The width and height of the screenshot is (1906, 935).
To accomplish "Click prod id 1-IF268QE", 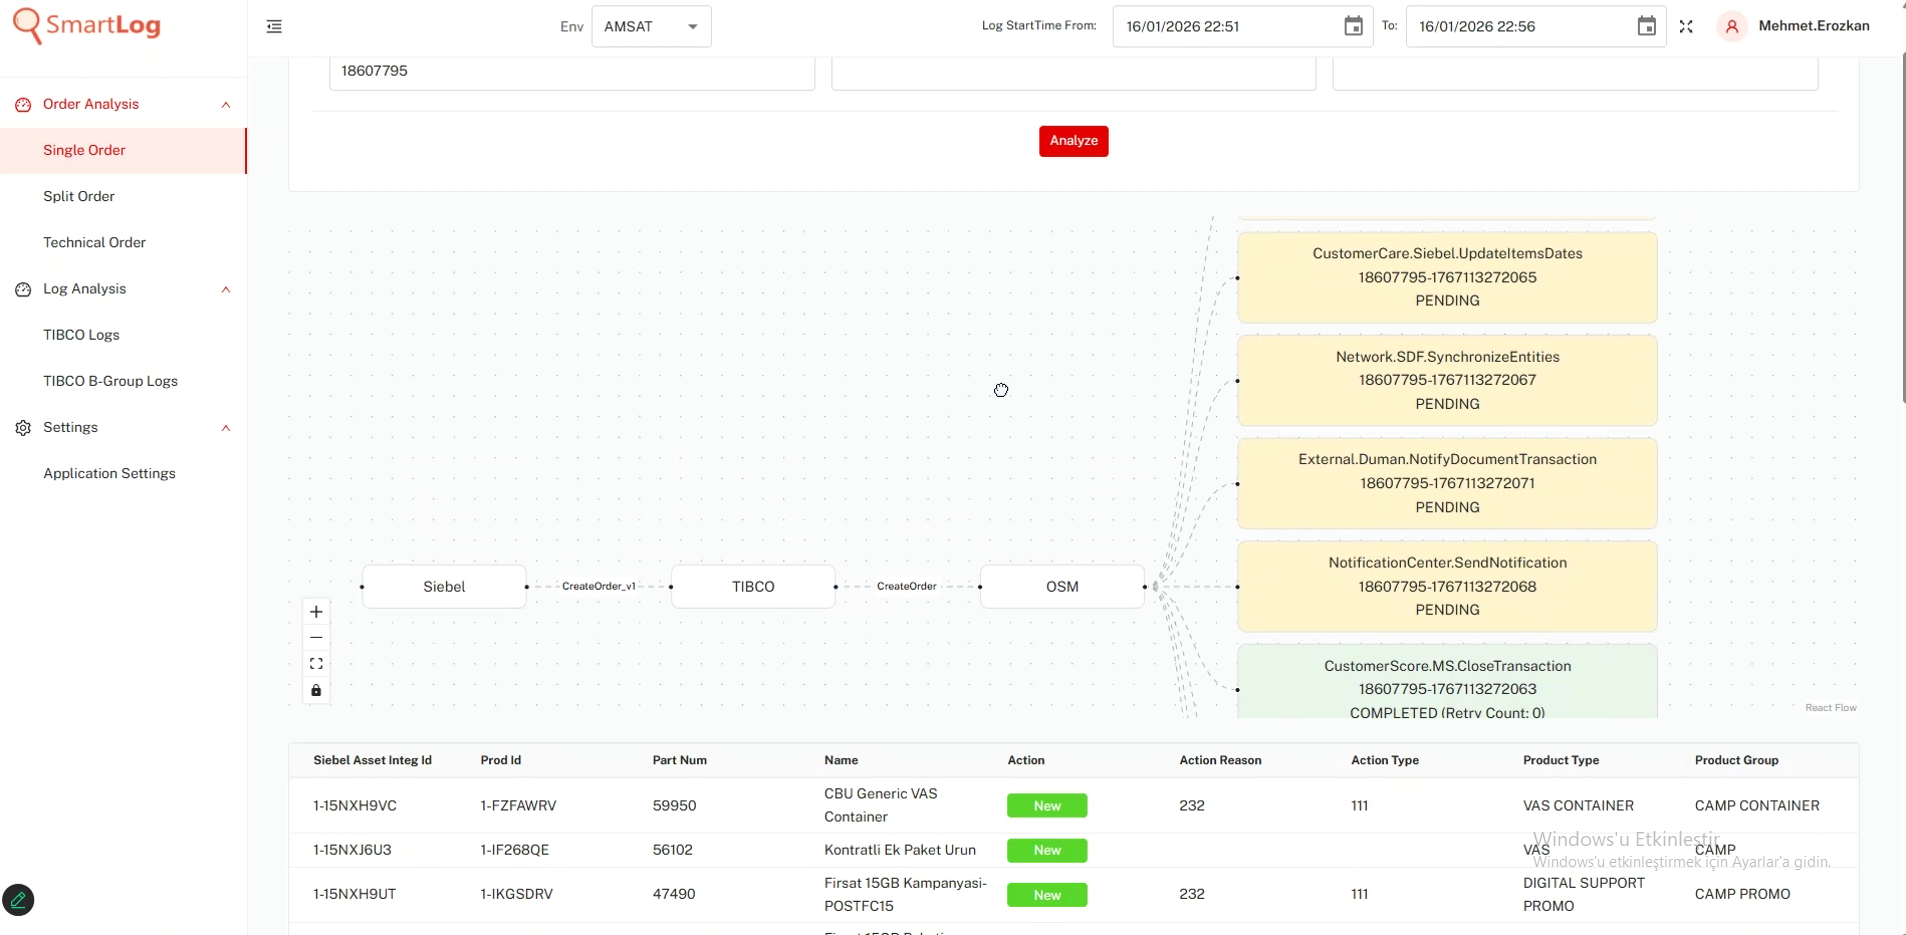I will click(515, 851).
